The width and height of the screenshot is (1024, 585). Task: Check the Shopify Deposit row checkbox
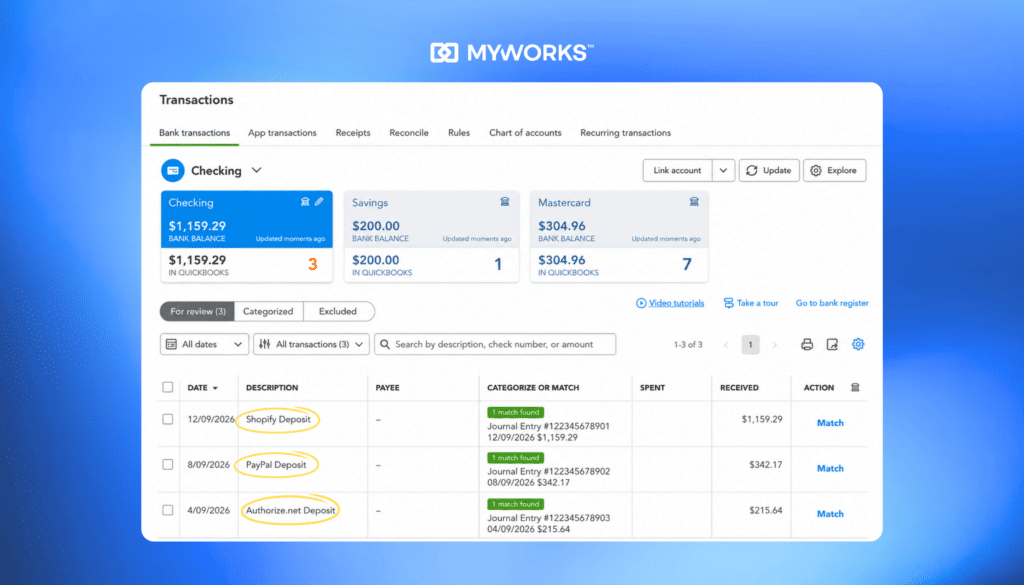[x=168, y=419]
